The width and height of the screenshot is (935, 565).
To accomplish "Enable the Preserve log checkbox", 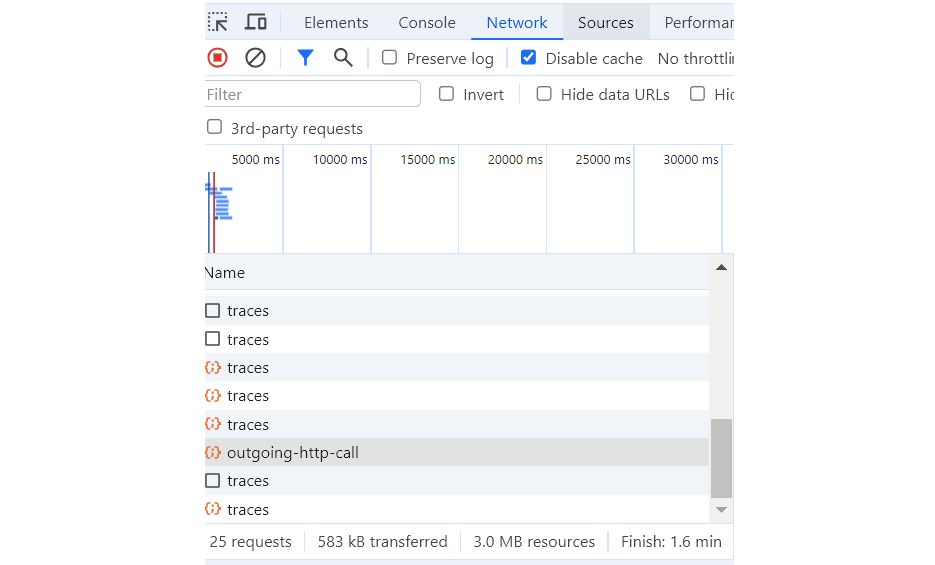I will (390, 58).
